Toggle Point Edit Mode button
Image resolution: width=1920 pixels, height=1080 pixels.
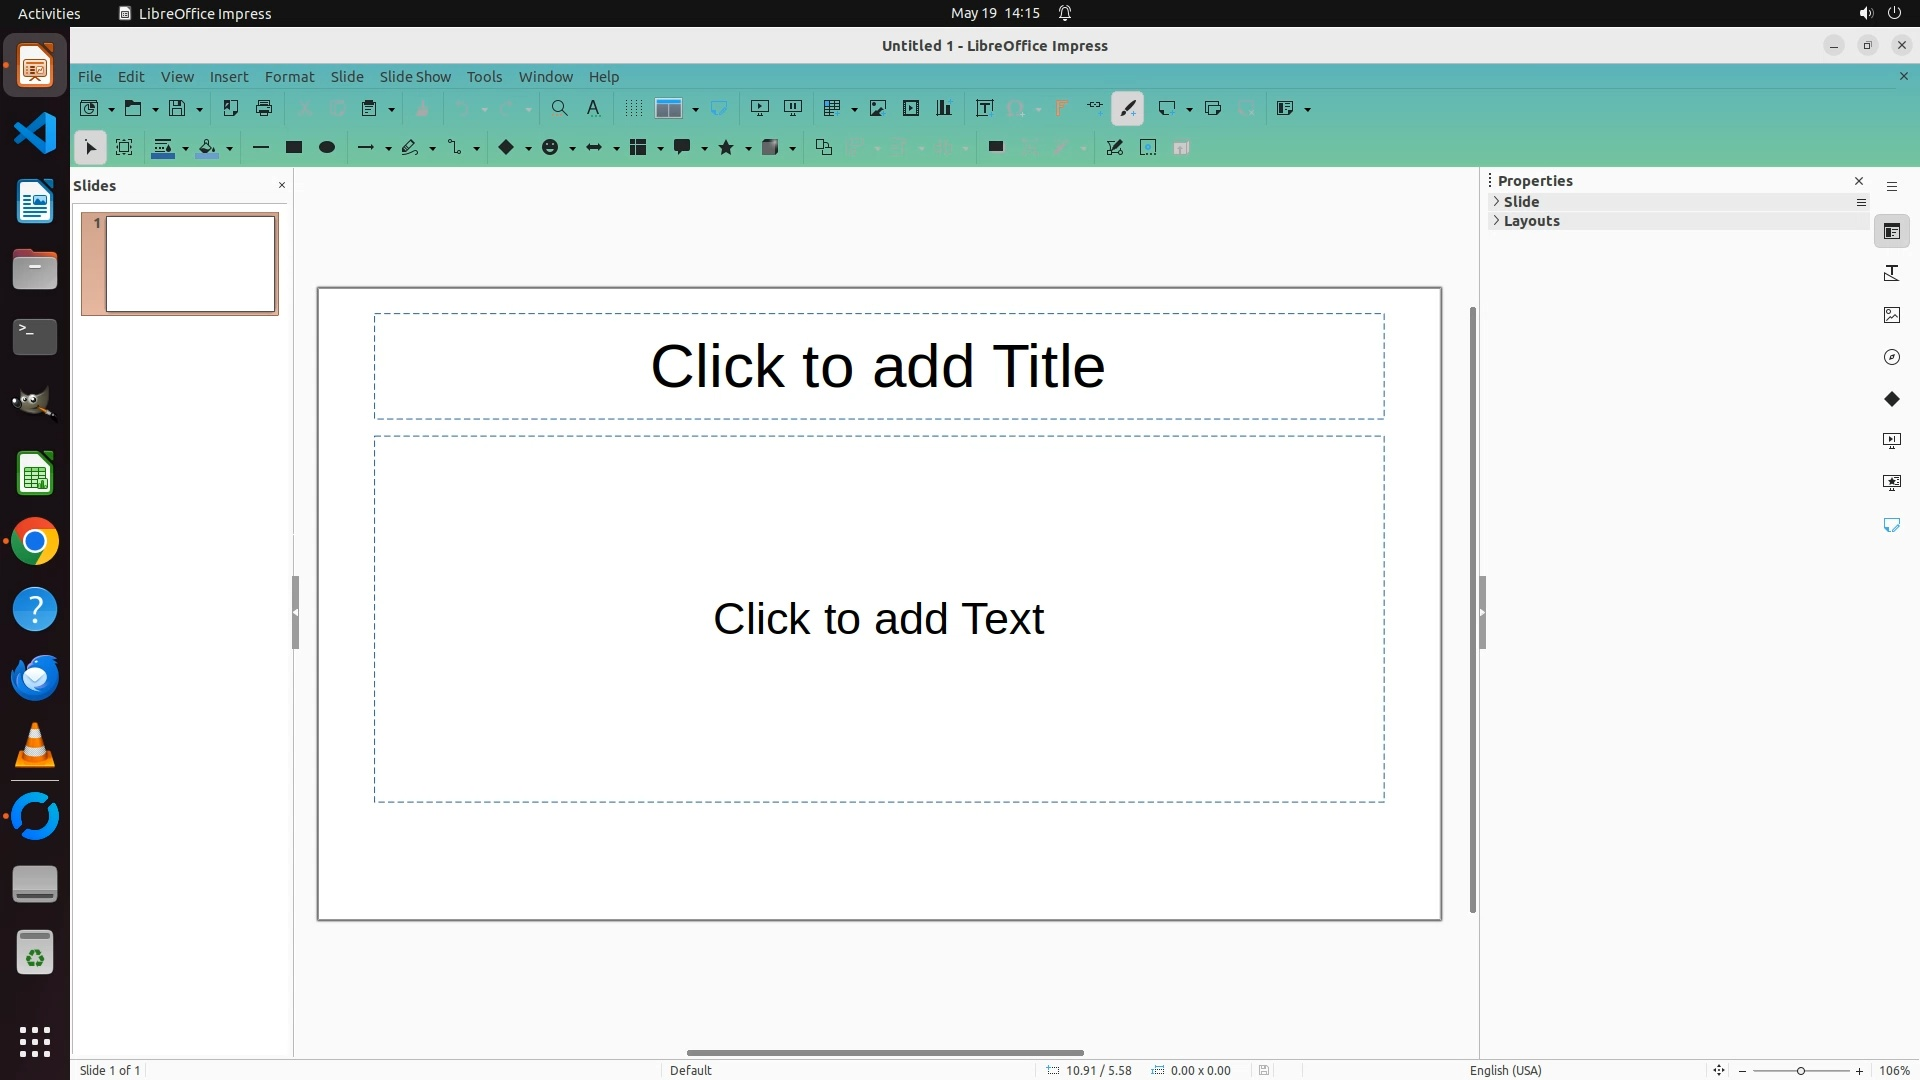pyautogui.click(x=1115, y=148)
